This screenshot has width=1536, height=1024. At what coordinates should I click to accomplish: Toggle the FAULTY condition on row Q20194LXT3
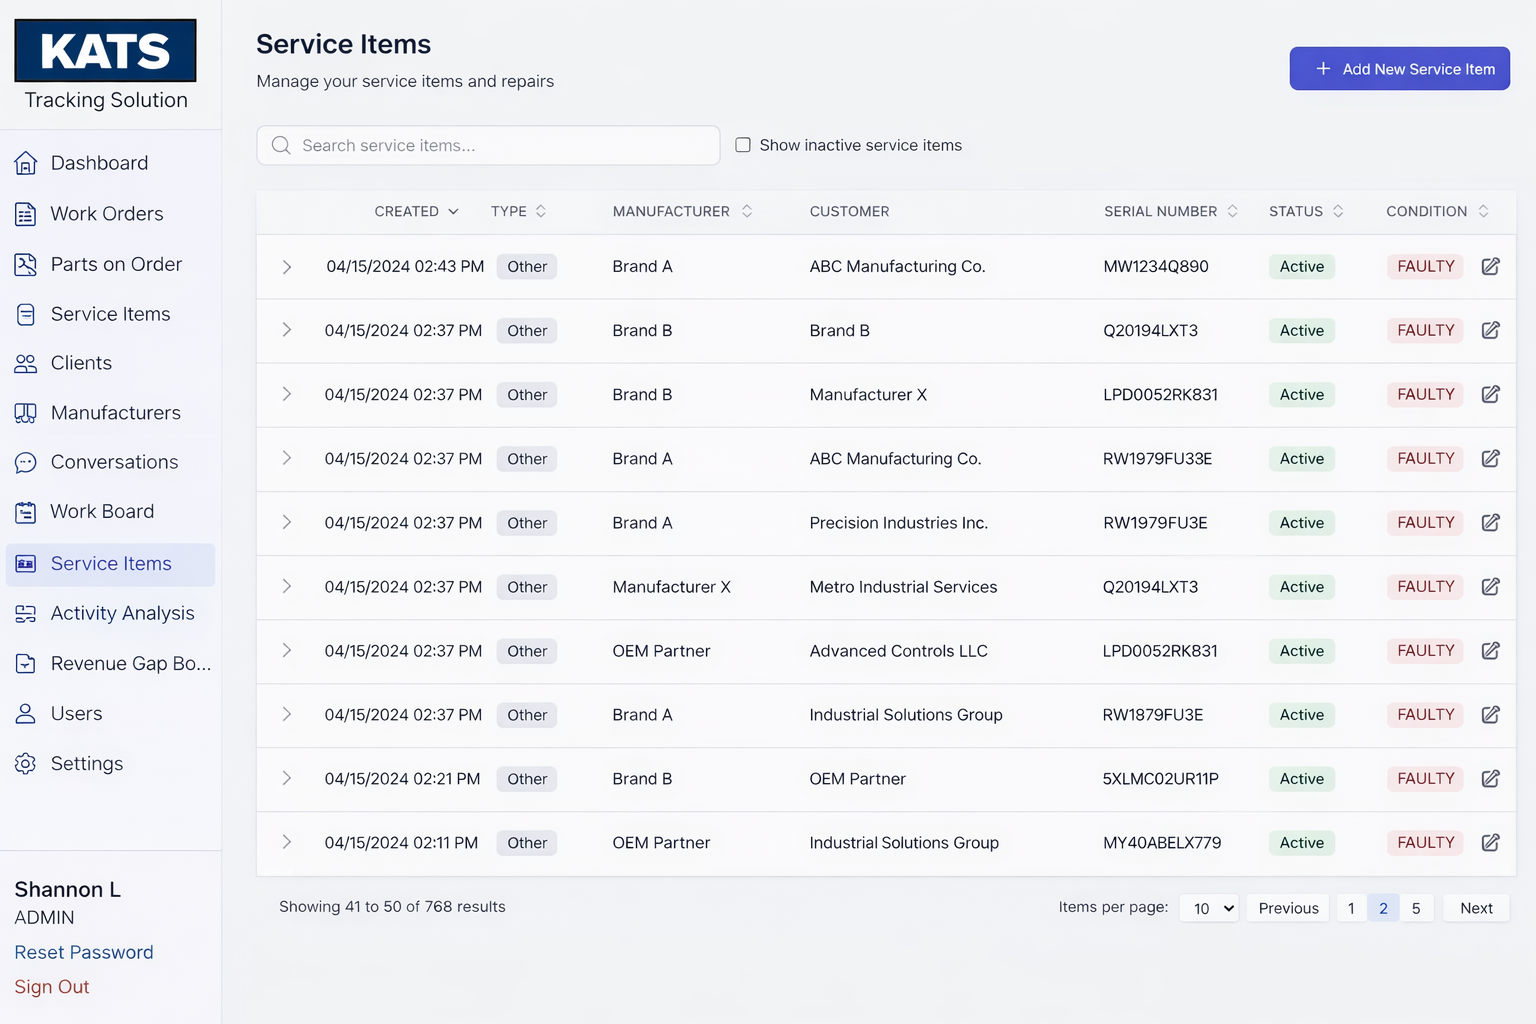(1424, 330)
